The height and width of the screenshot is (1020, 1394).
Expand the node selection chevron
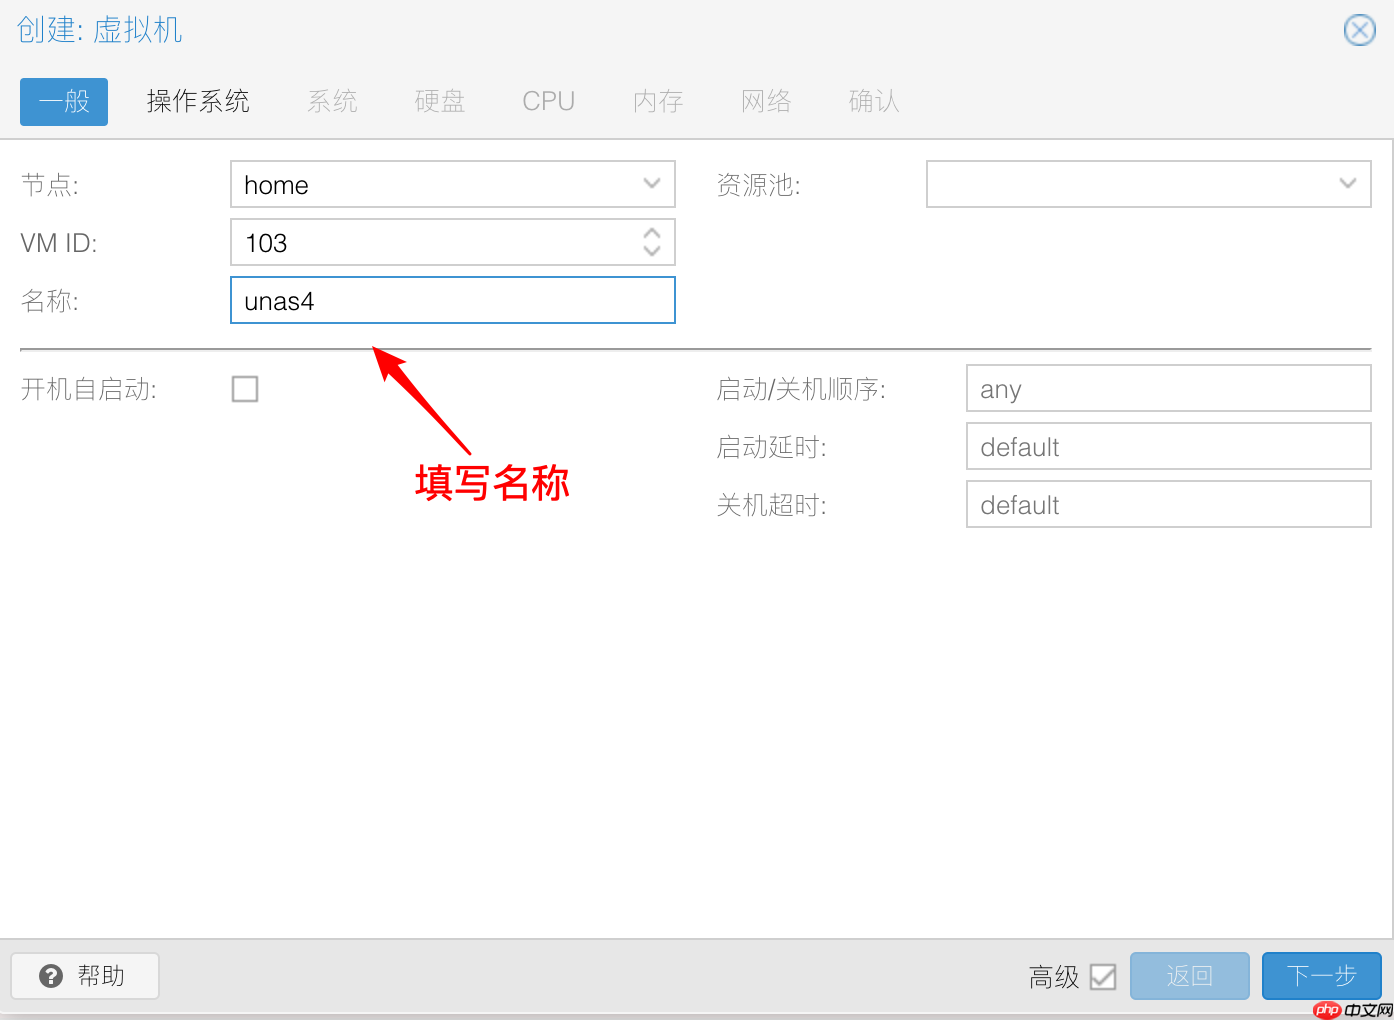651,184
